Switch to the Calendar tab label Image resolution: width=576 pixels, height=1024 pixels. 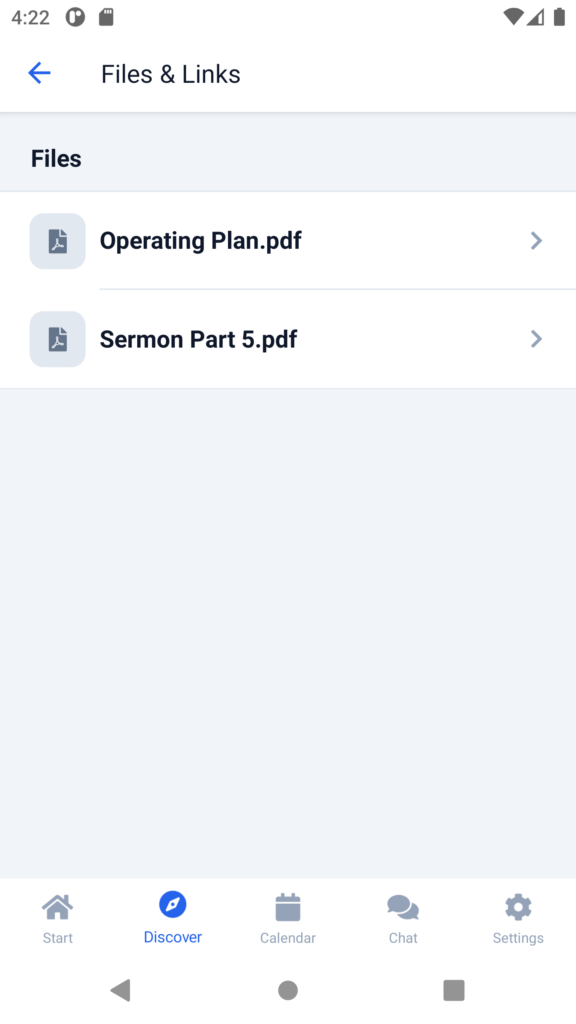(287, 938)
